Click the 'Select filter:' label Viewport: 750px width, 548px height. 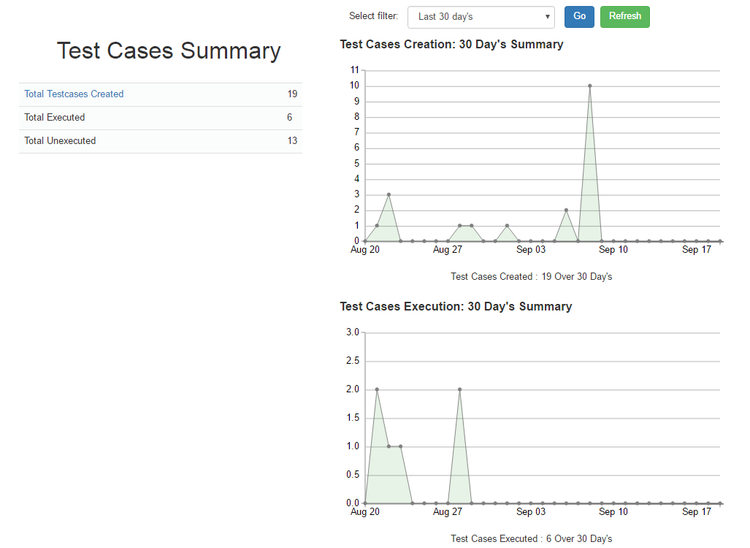tap(374, 16)
